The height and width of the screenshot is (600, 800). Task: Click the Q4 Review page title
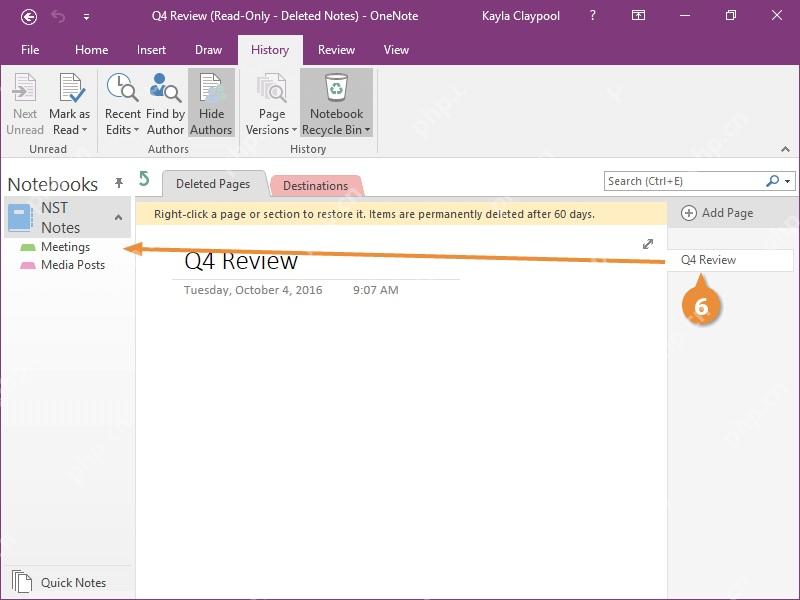[x=241, y=261]
